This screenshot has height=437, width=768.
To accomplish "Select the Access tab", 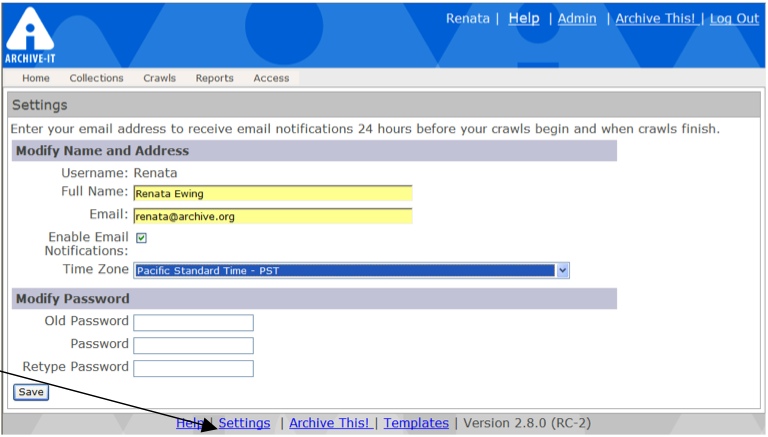I will [271, 78].
